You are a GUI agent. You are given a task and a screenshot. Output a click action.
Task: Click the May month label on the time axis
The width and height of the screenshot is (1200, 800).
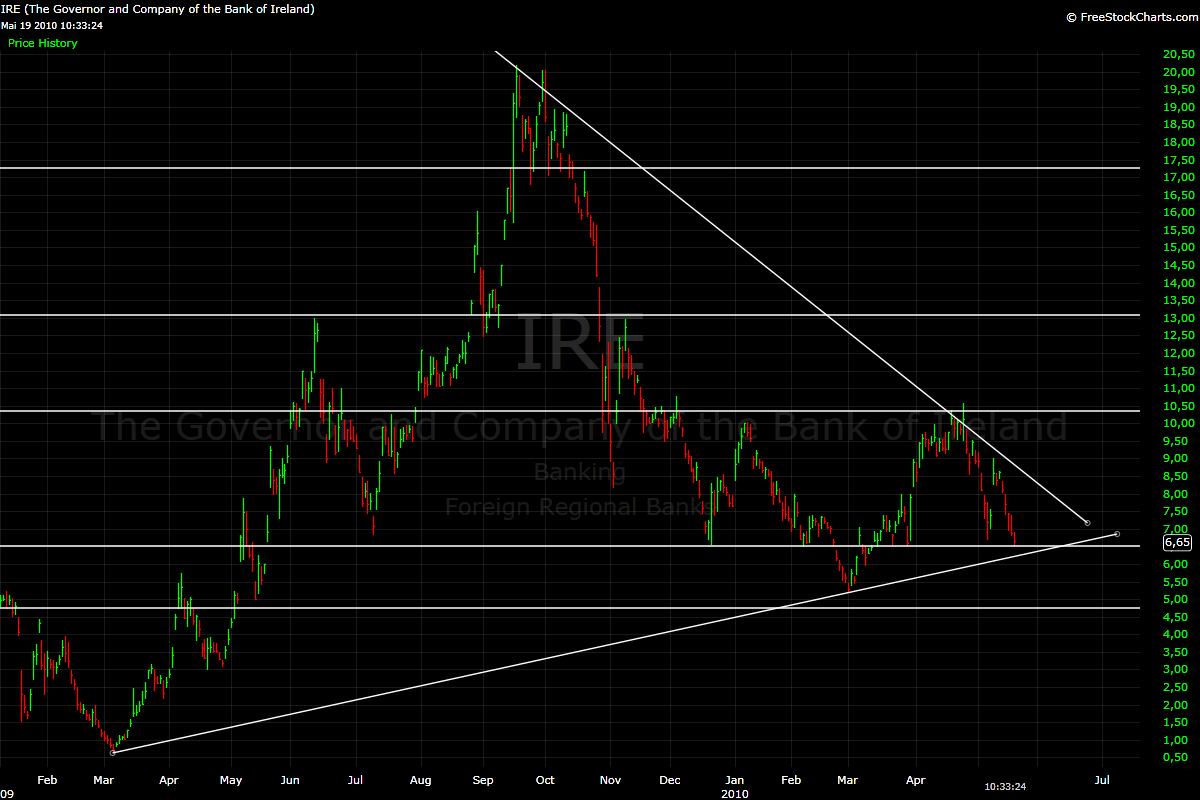(x=231, y=778)
